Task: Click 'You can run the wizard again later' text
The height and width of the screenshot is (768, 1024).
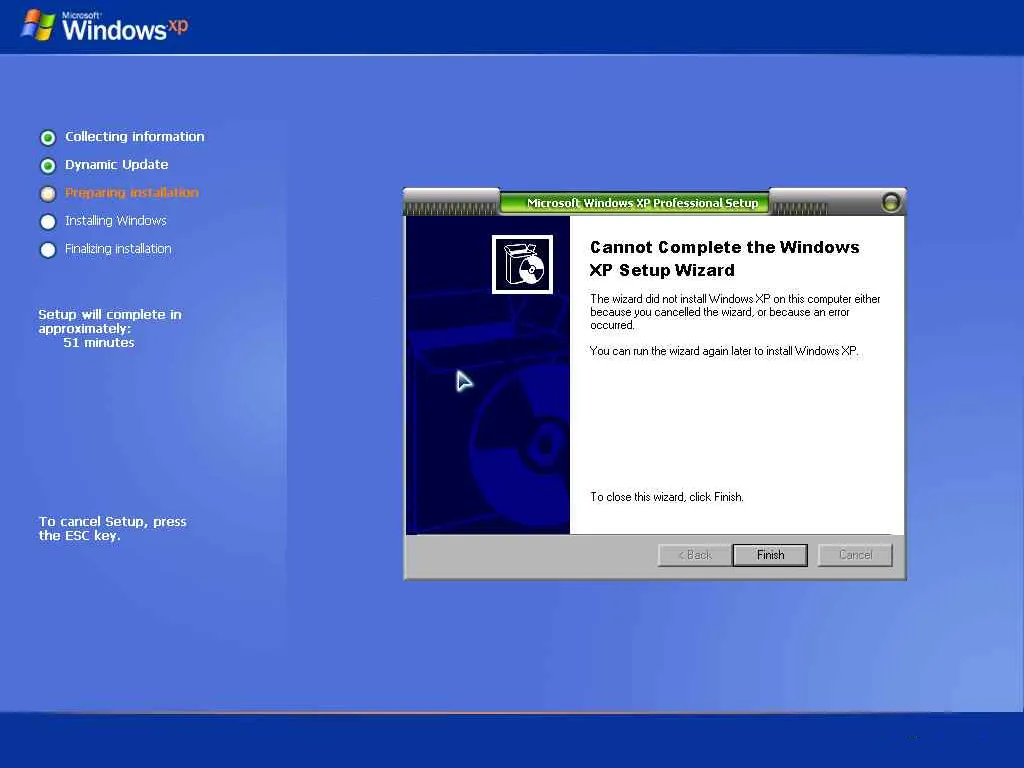Action: pyautogui.click(x=724, y=351)
